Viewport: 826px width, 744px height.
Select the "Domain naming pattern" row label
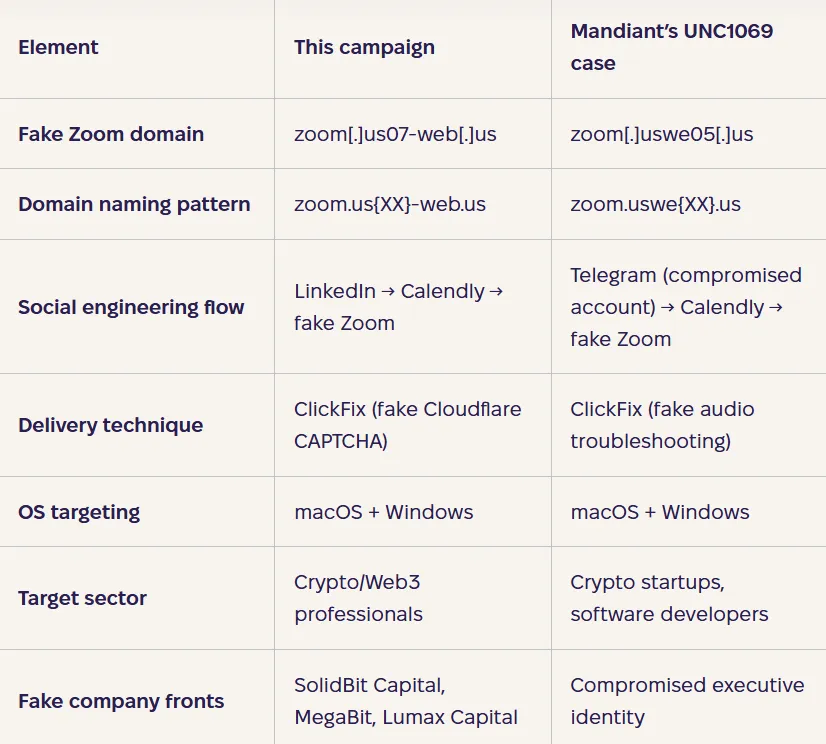click(134, 204)
